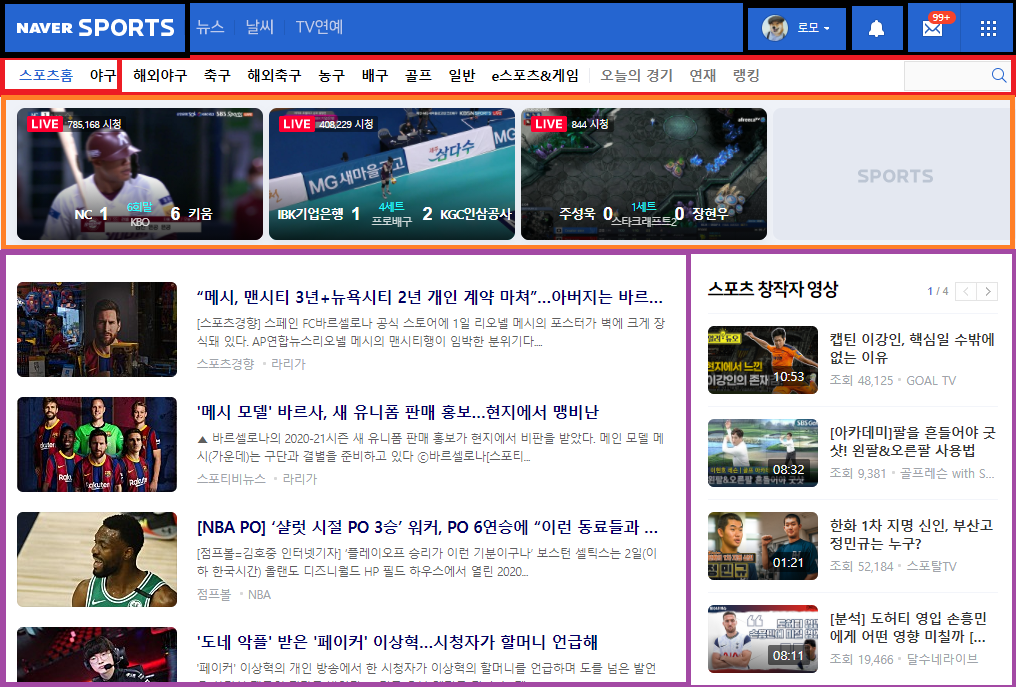Click the 점프볼 source label
Viewport: 1016px width, 687px height.
tap(213, 594)
